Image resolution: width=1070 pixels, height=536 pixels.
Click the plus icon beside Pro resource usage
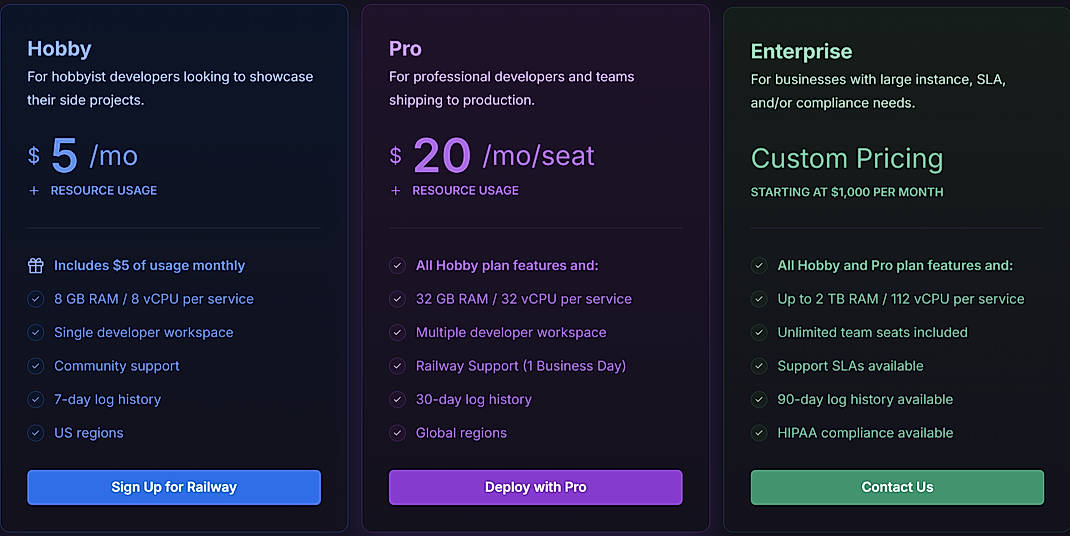click(x=396, y=190)
